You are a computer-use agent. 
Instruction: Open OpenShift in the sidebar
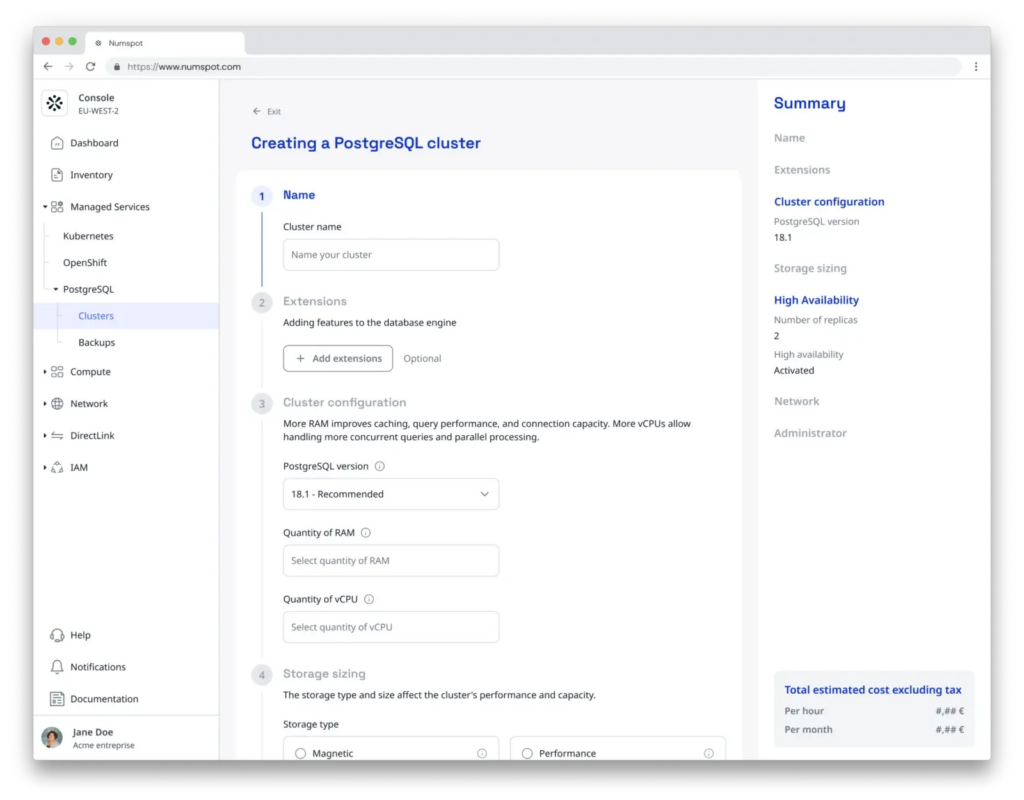(85, 263)
